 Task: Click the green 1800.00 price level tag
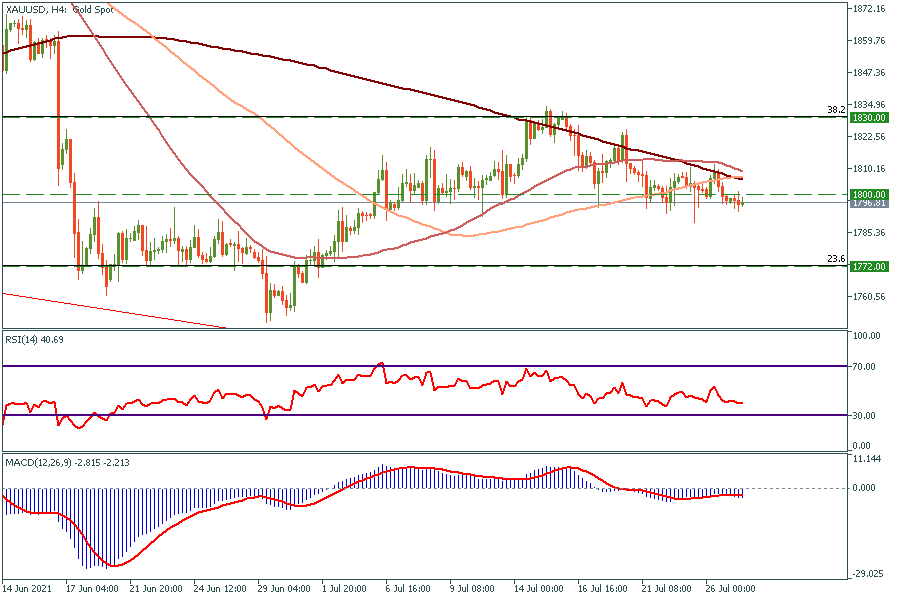click(867, 194)
